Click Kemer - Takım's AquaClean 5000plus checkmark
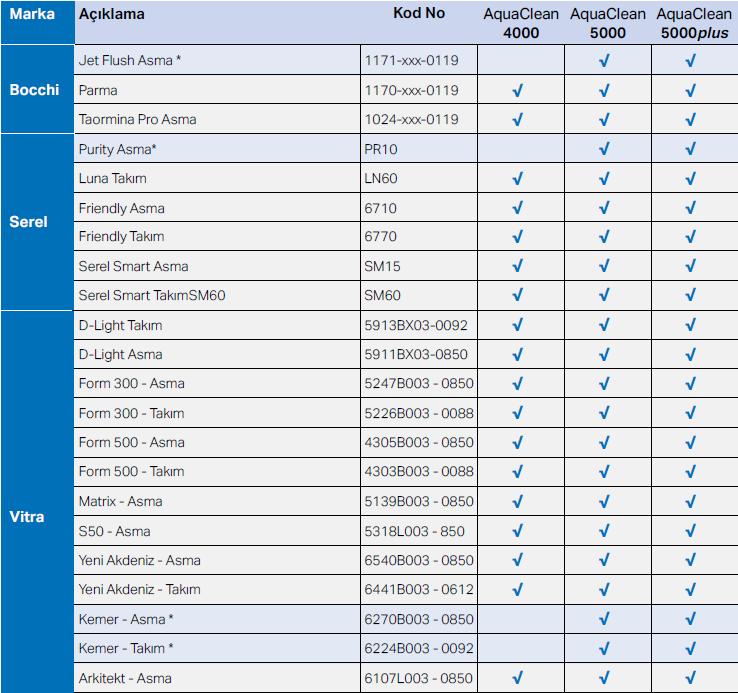738x693 pixels. coord(690,648)
